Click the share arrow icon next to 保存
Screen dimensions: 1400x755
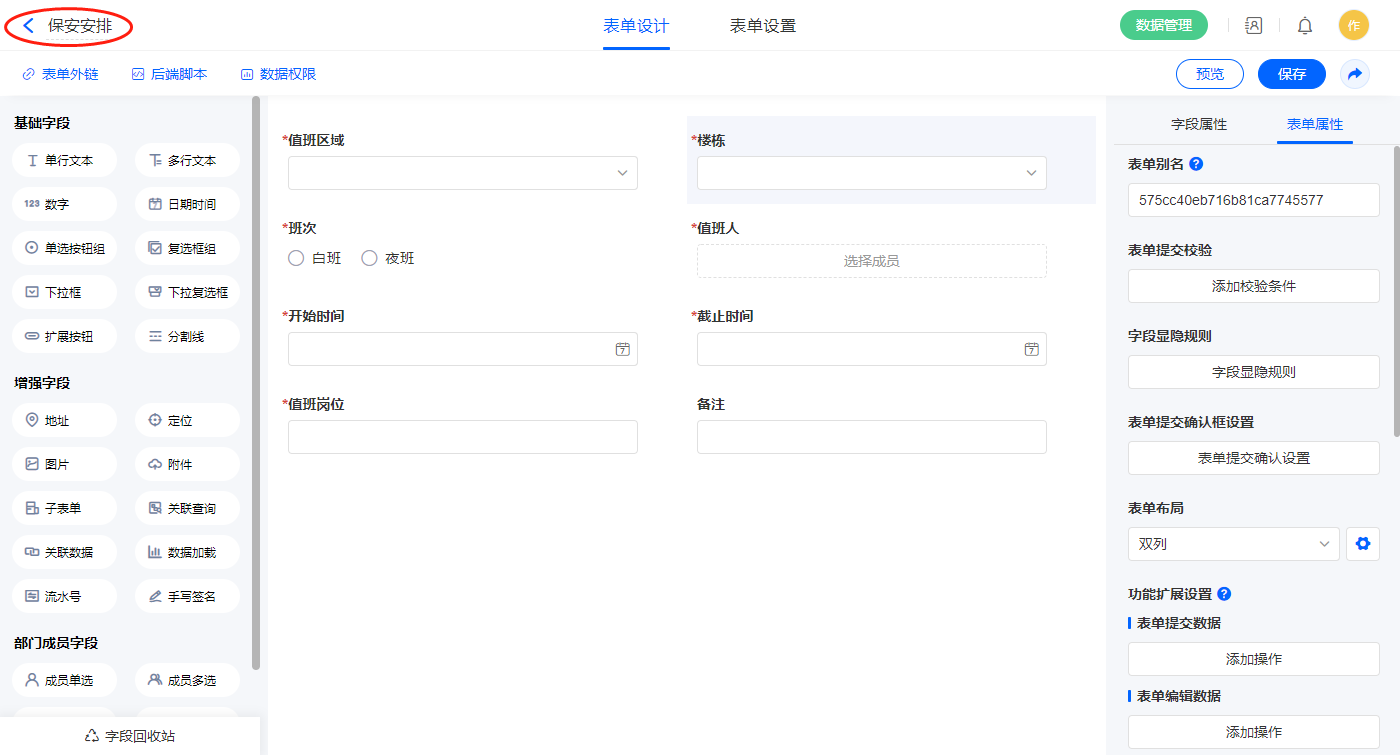point(1354,74)
